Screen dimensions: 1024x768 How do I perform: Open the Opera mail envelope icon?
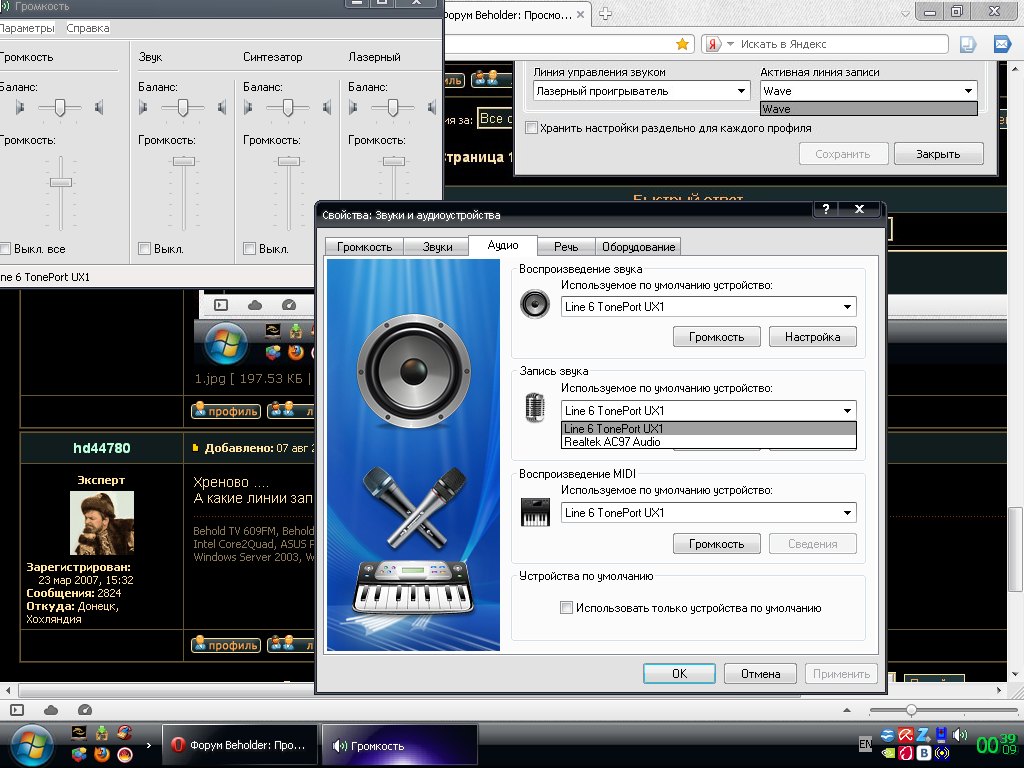click(x=1001, y=44)
